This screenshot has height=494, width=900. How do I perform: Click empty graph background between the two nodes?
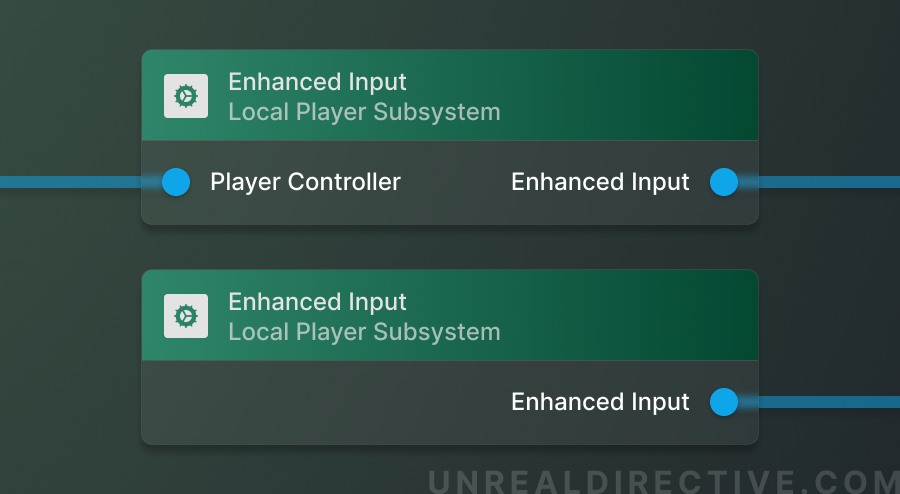coord(450,247)
